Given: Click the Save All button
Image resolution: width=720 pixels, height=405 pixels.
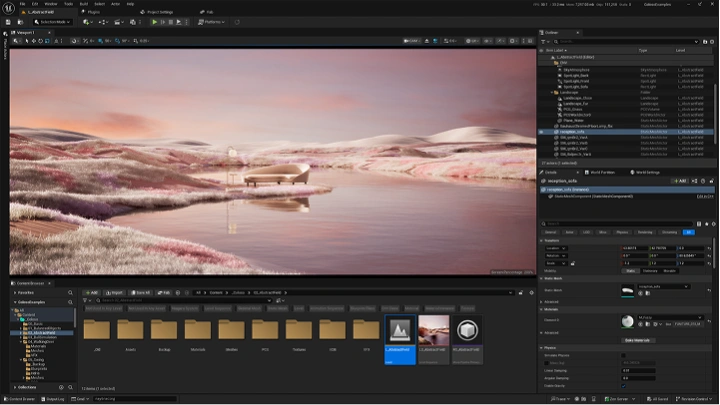Looking at the screenshot, I should [x=141, y=292].
